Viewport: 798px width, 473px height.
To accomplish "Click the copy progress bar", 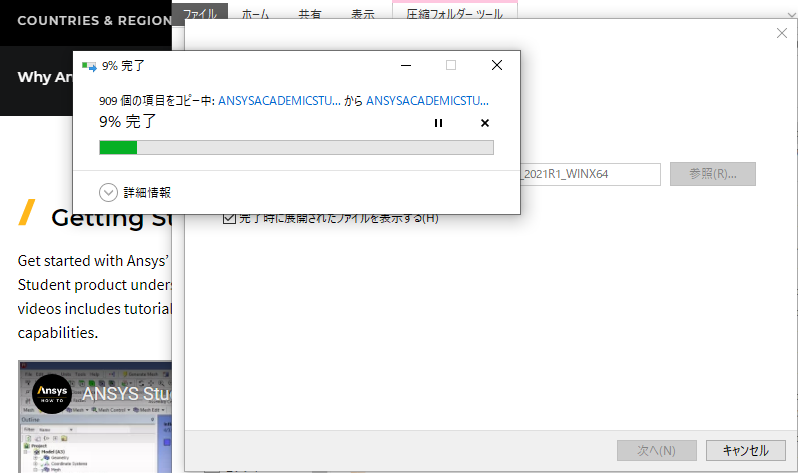I will coord(296,148).
